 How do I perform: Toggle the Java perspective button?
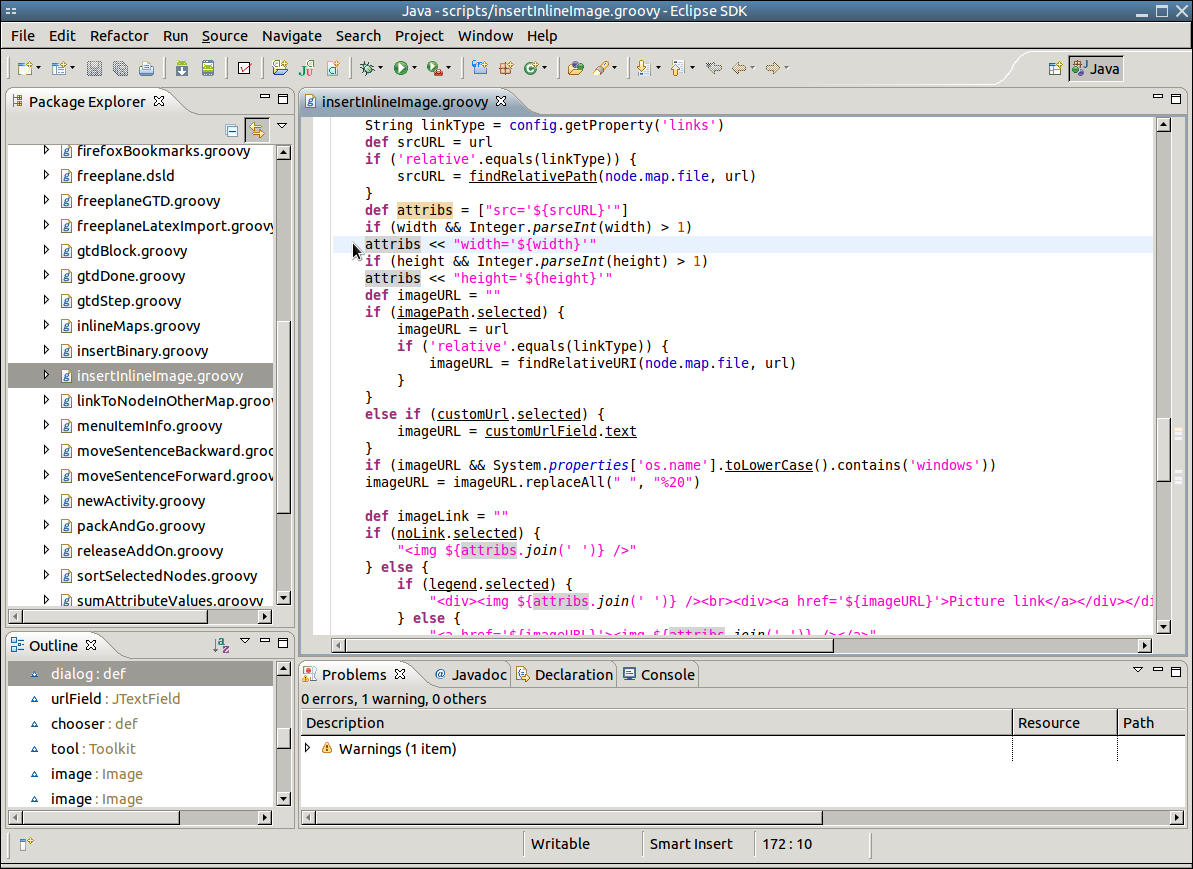coord(1096,68)
